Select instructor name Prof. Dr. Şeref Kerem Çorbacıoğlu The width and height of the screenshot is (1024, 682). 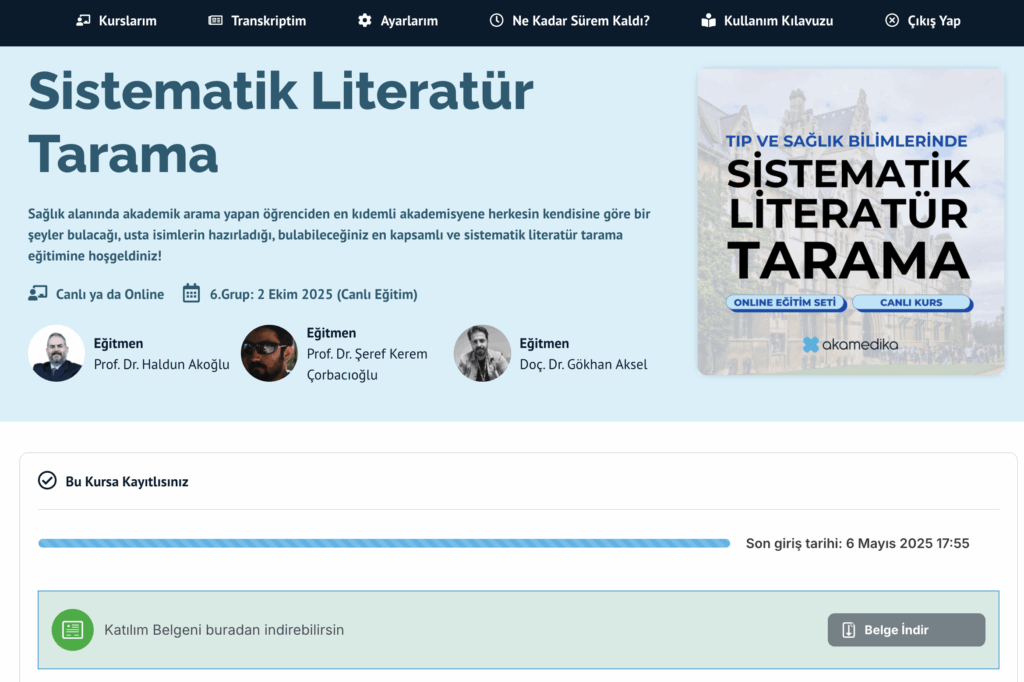click(x=367, y=365)
